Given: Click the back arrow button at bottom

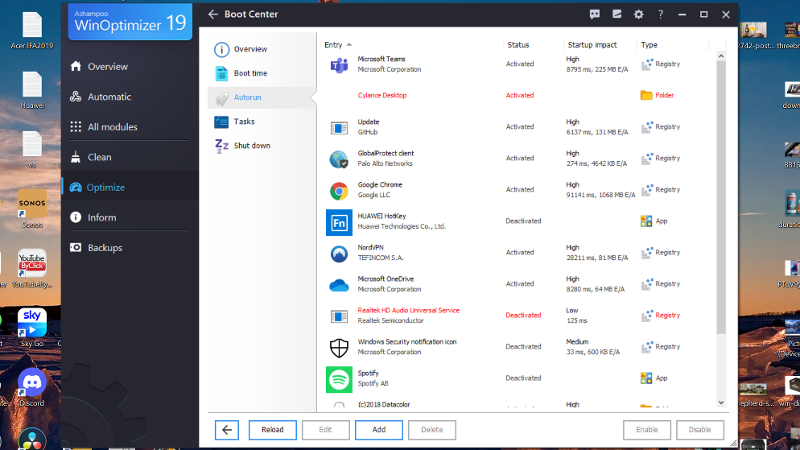Looking at the screenshot, I should [x=227, y=430].
